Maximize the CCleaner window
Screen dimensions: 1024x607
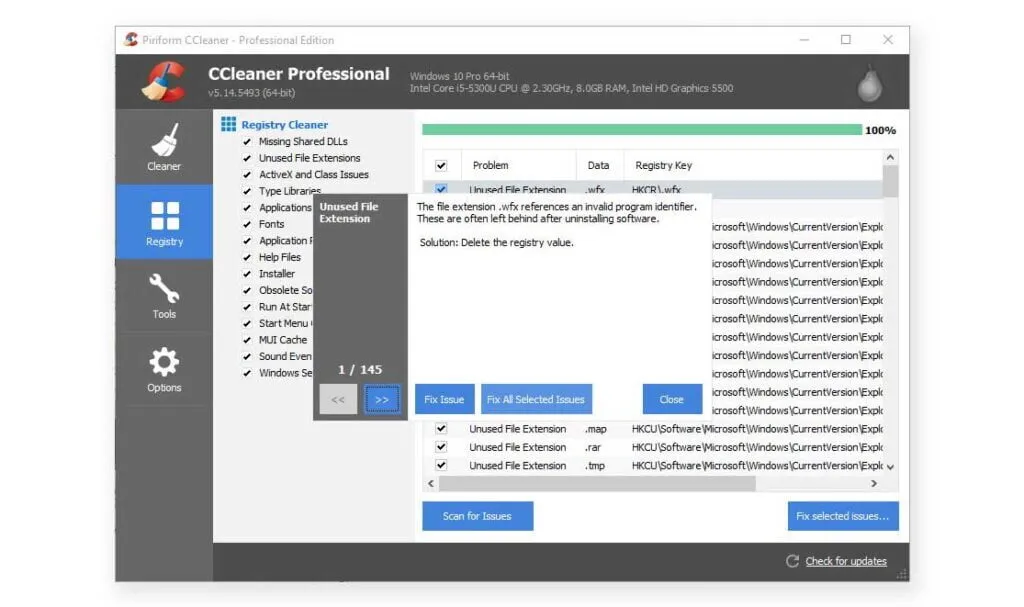846,40
